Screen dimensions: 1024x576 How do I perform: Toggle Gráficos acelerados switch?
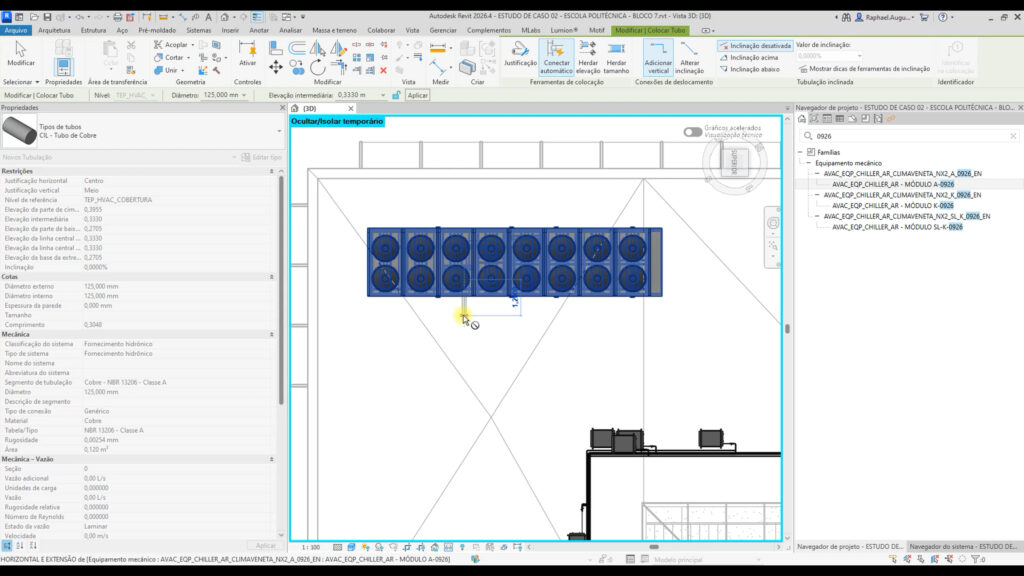coord(692,132)
